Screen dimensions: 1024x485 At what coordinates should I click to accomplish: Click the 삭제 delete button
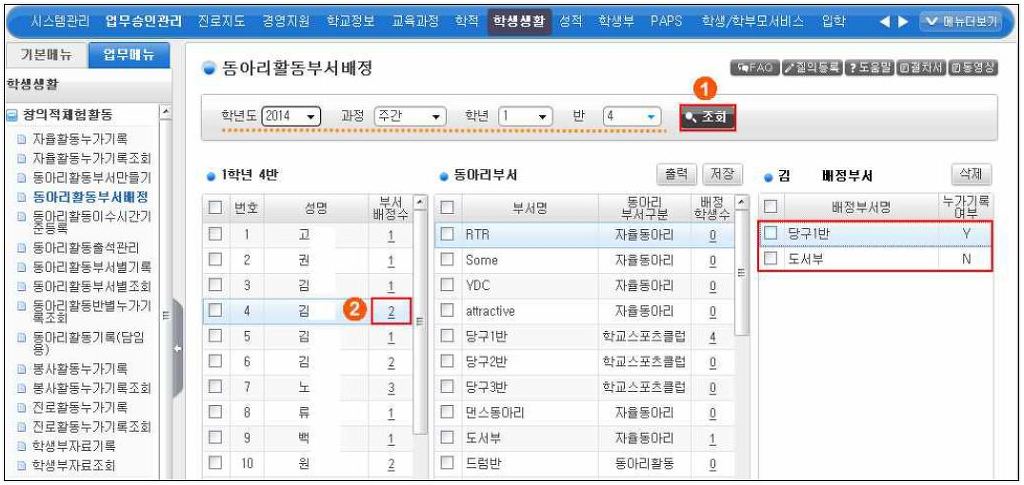[x=972, y=174]
